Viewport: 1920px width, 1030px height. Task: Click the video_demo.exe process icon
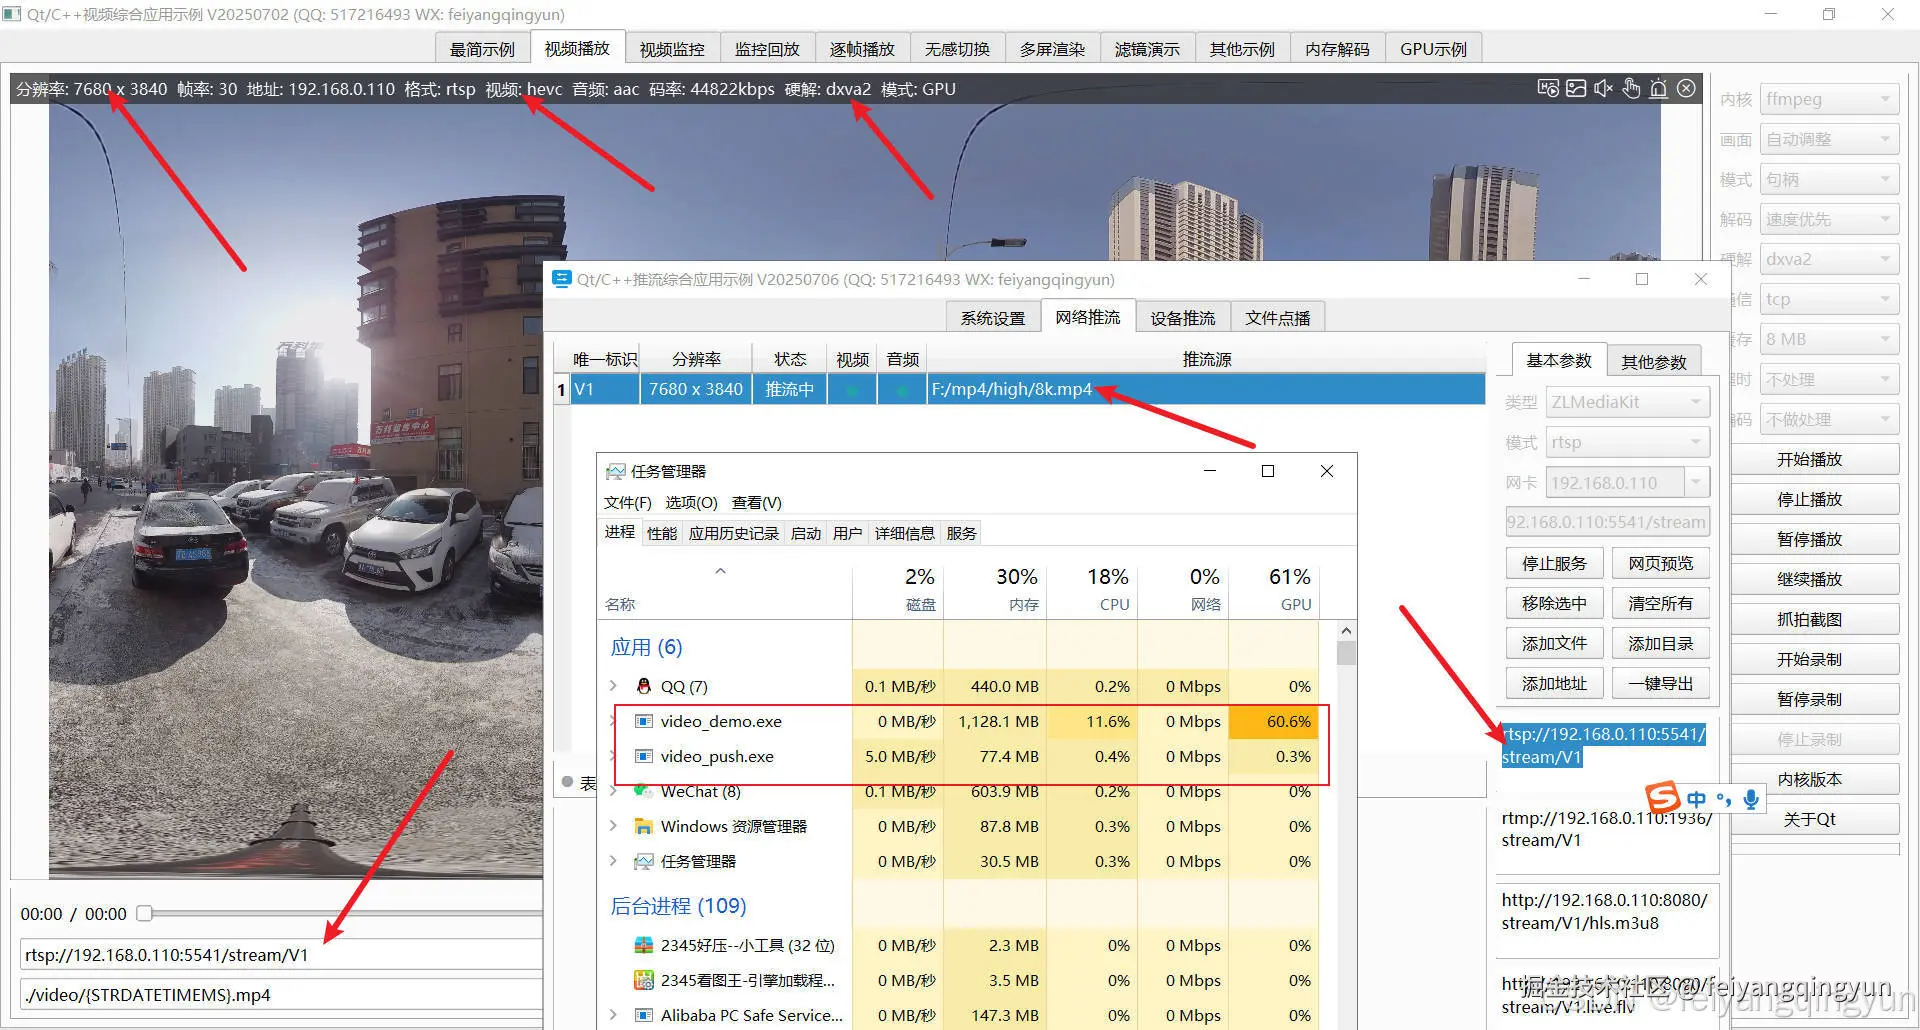(644, 721)
